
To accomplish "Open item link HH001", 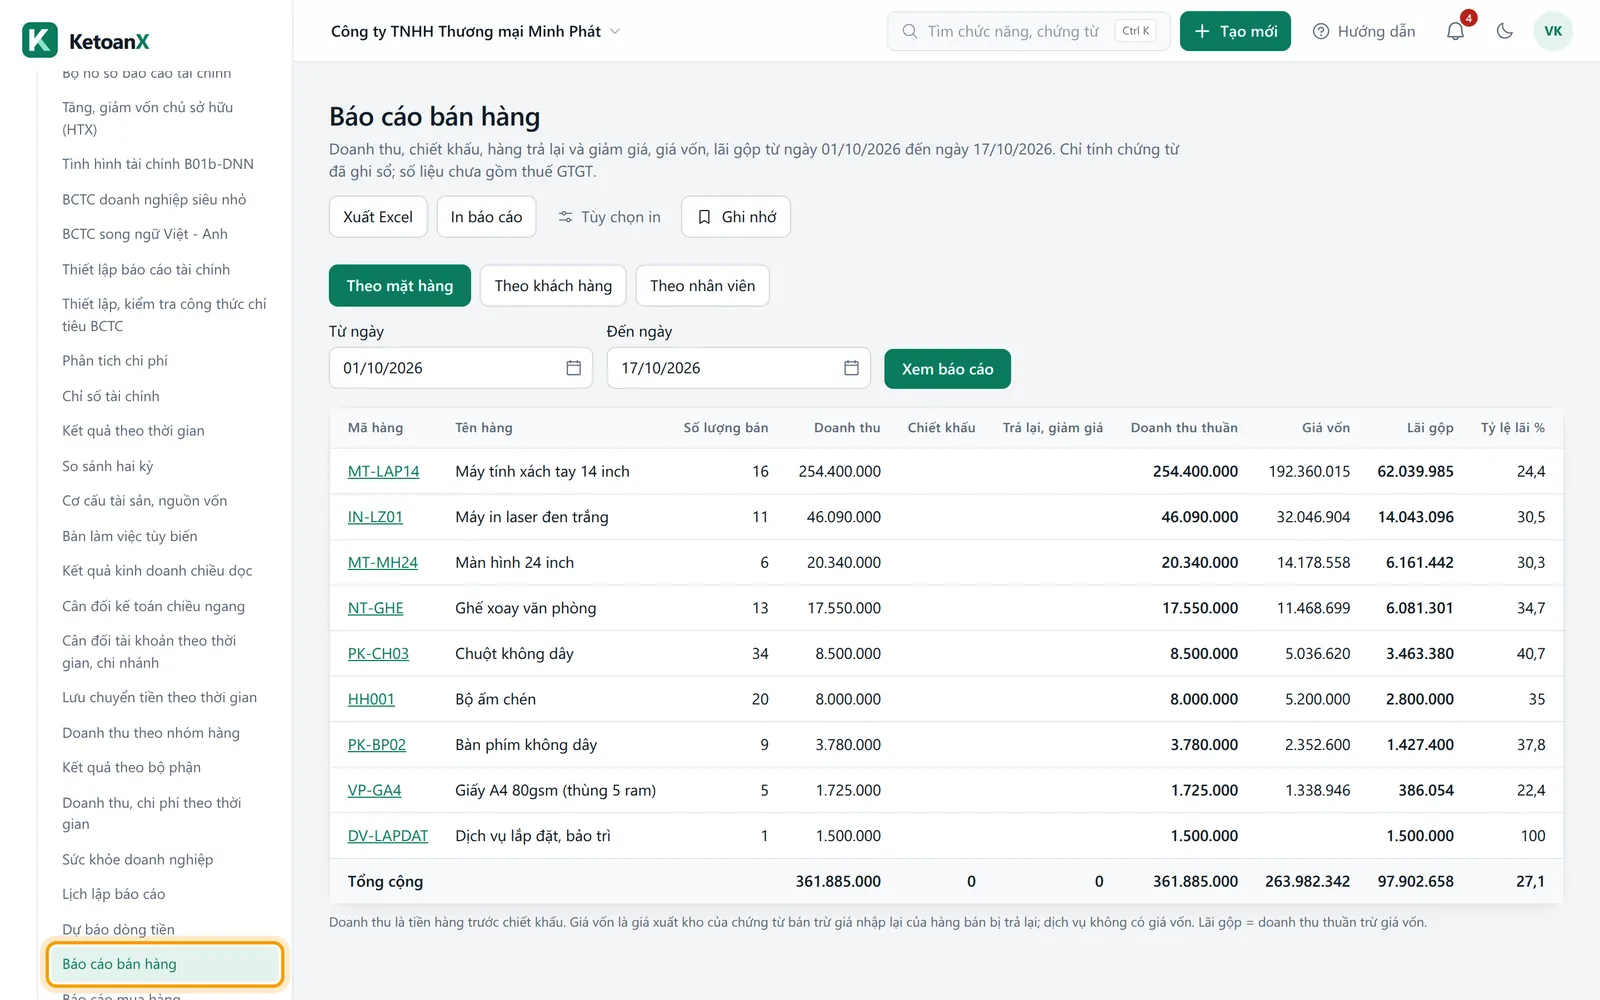I will tap(371, 699).
